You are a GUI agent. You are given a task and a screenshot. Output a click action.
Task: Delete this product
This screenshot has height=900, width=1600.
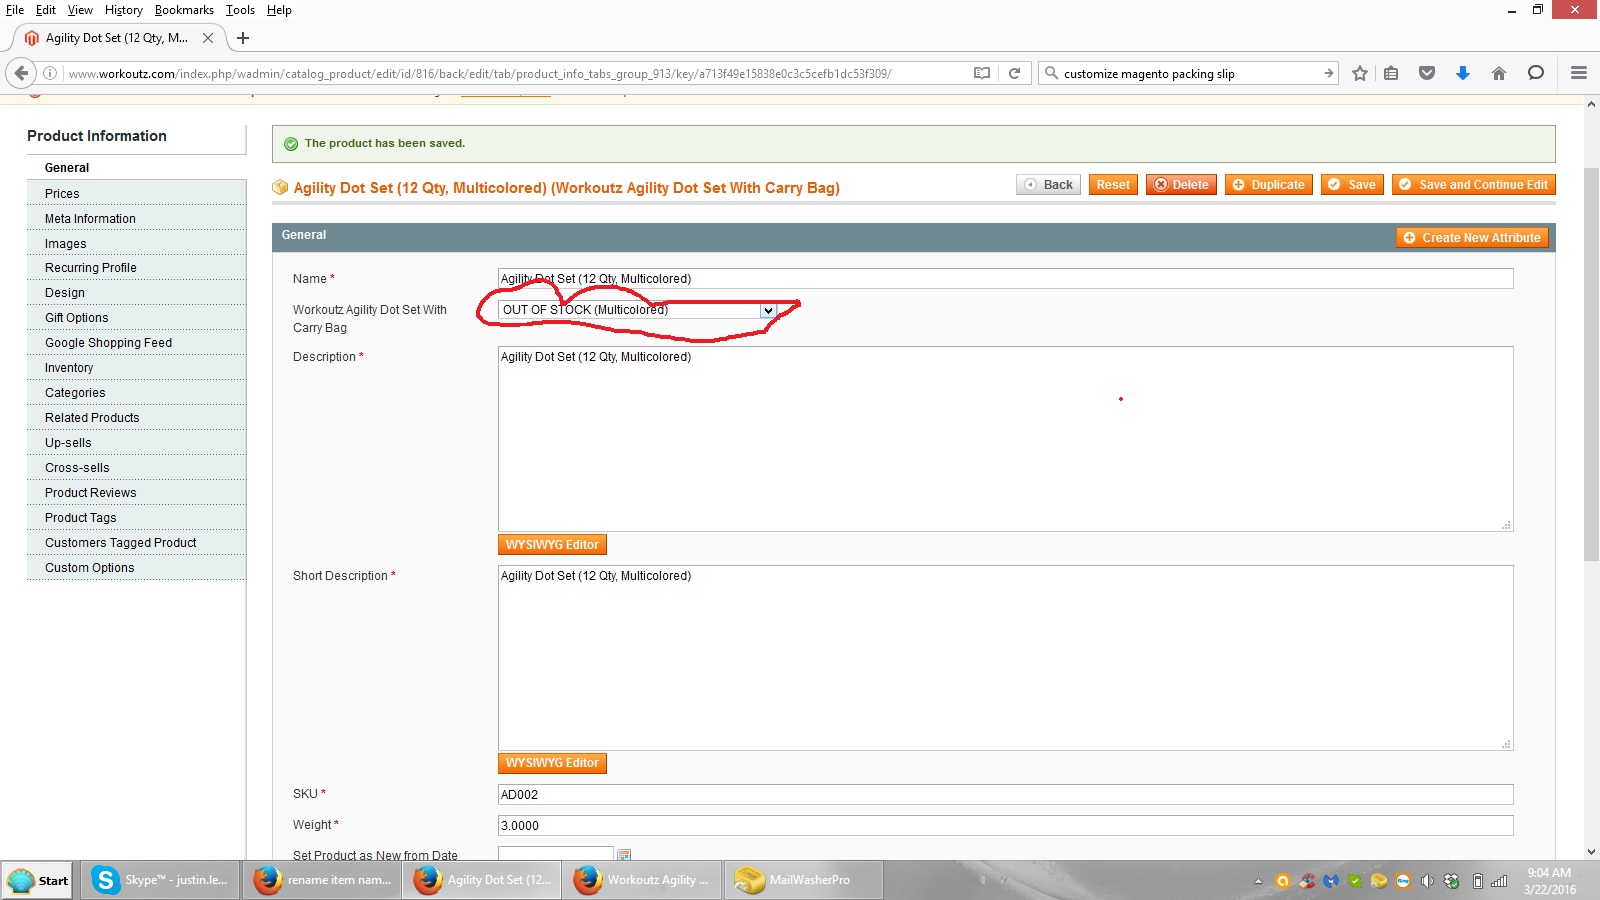1181,185
